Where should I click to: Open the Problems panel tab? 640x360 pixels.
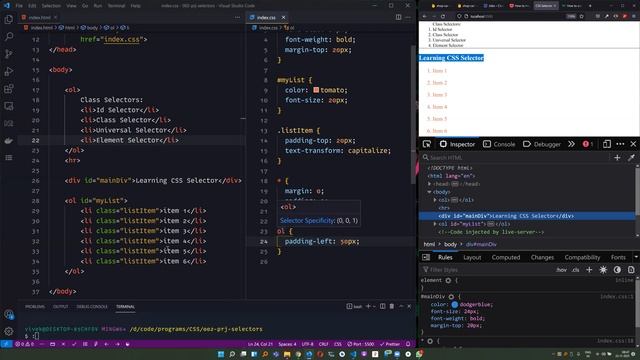(x=35, y=307)
